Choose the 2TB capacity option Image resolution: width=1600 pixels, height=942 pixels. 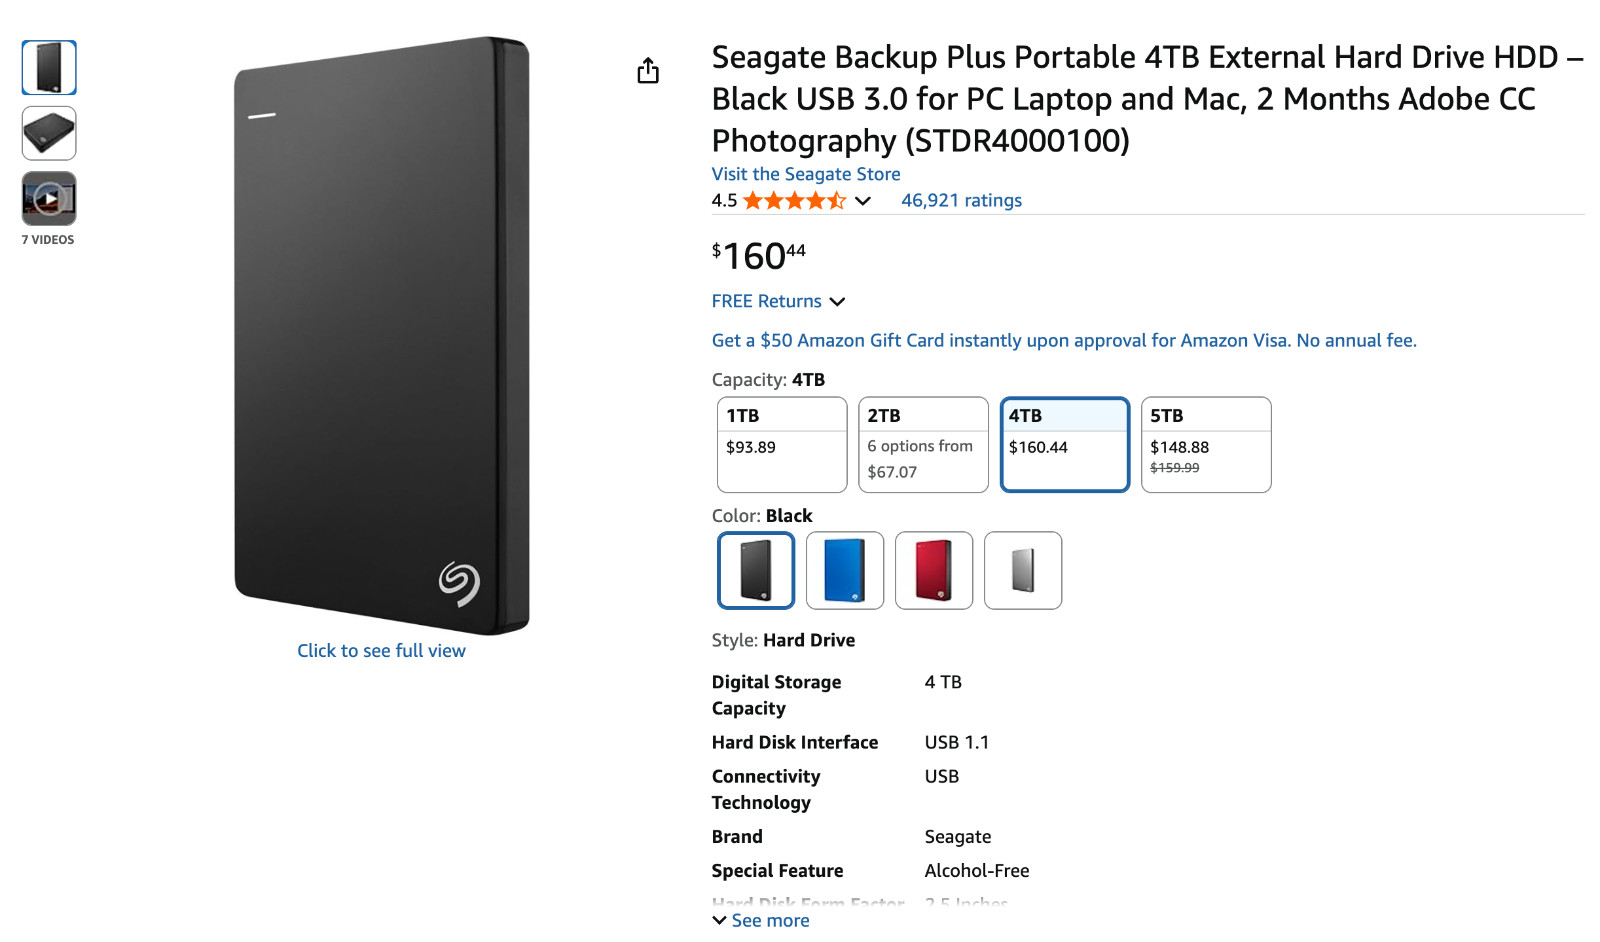point(922,444)
